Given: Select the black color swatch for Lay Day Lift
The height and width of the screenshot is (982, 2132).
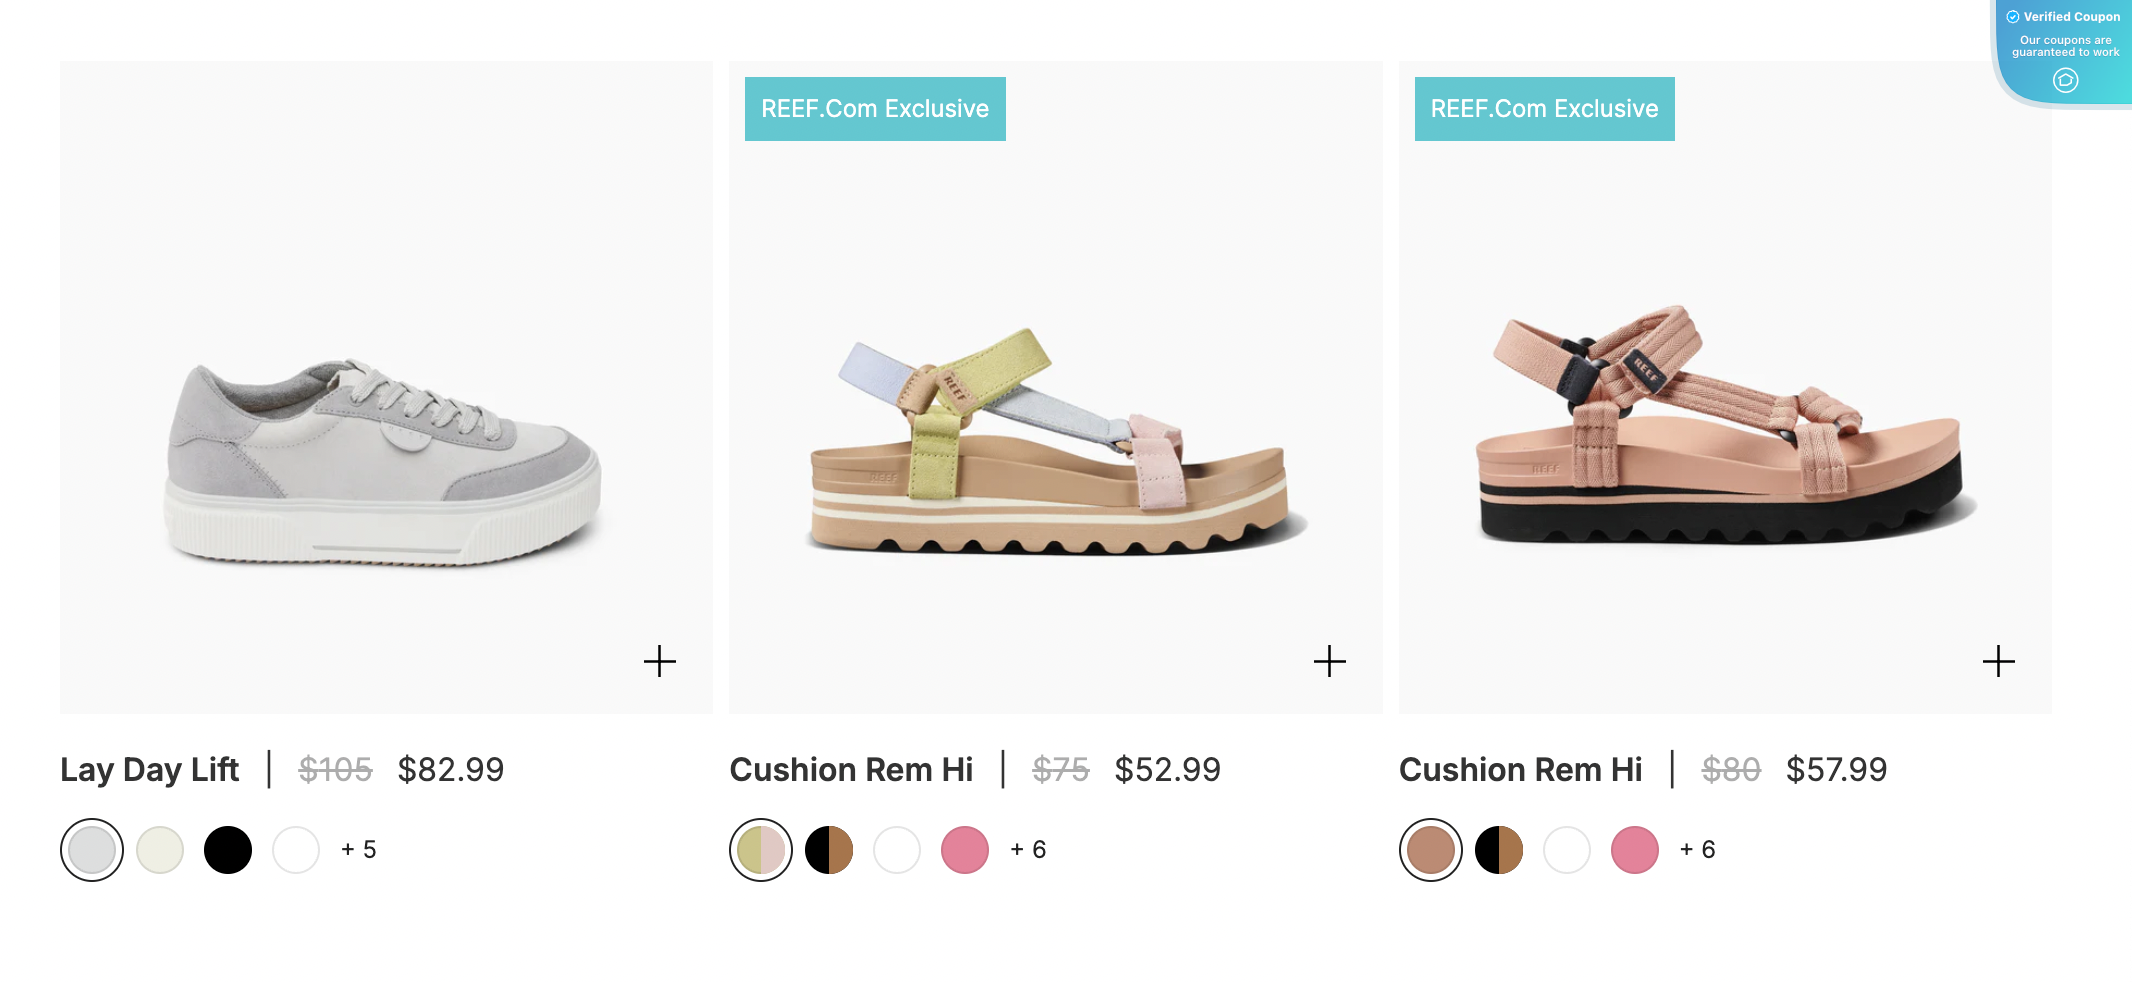Looking at the screenshot, I should coord(228,849).
